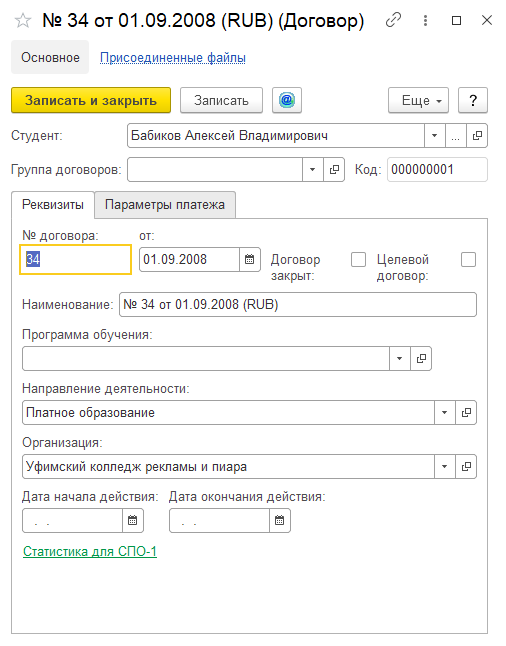
Task: Copy link to this contract via chain icon
Action: pos(393,20)
